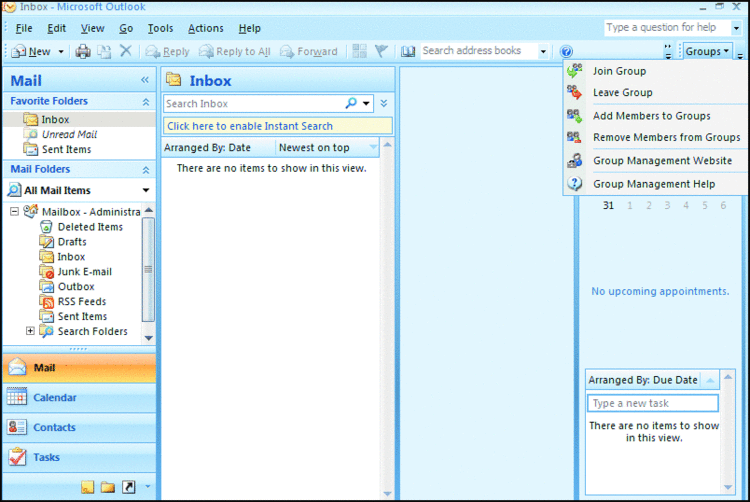The height and width of the screenshot is (502, 750).
Task: Click the Arranged By: Date header
Action: (x=219, y=148)
